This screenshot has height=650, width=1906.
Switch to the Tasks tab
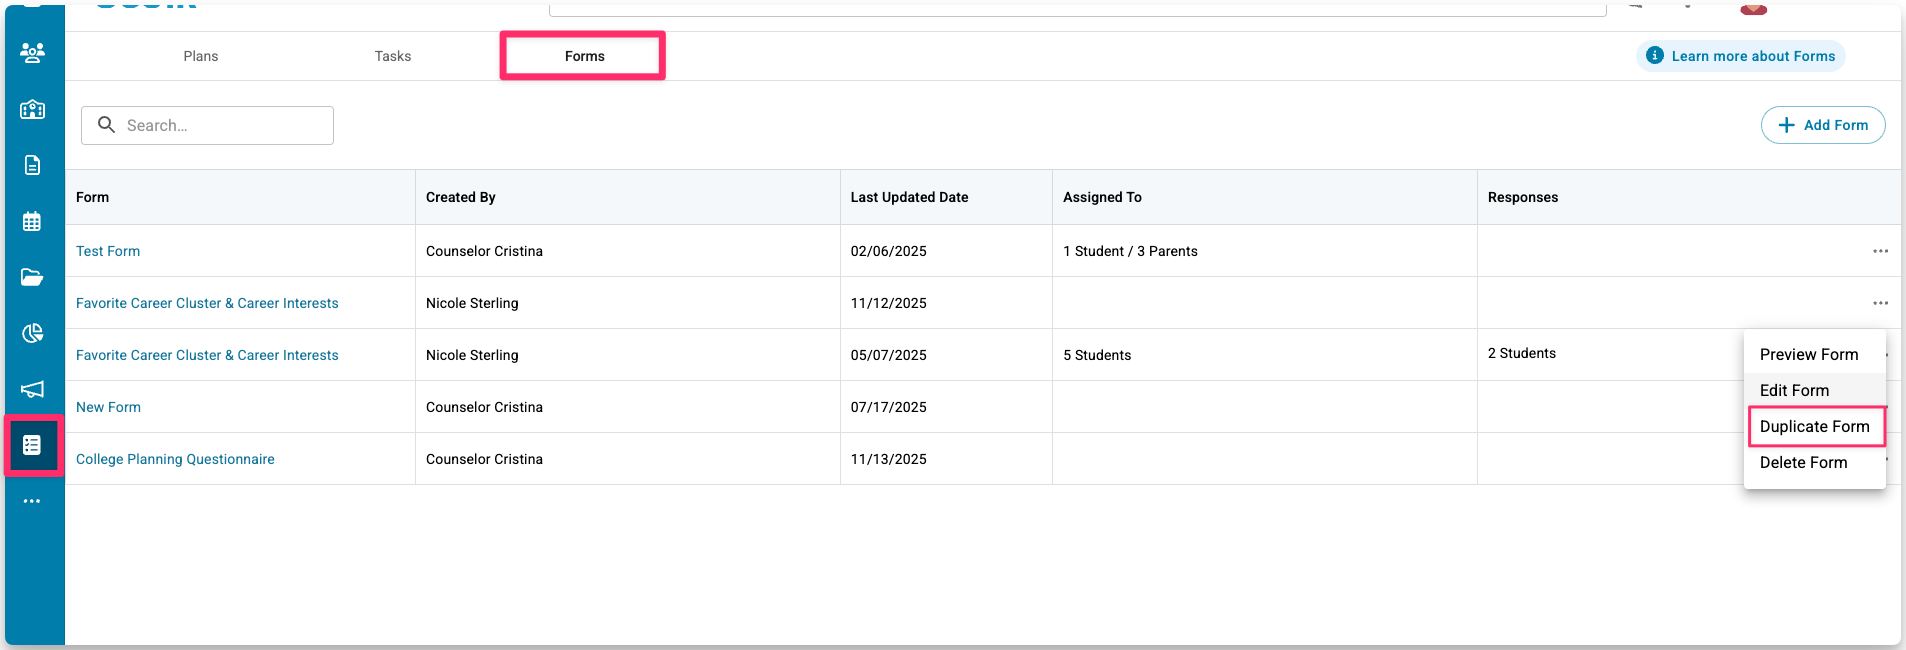tap(393, 56)
